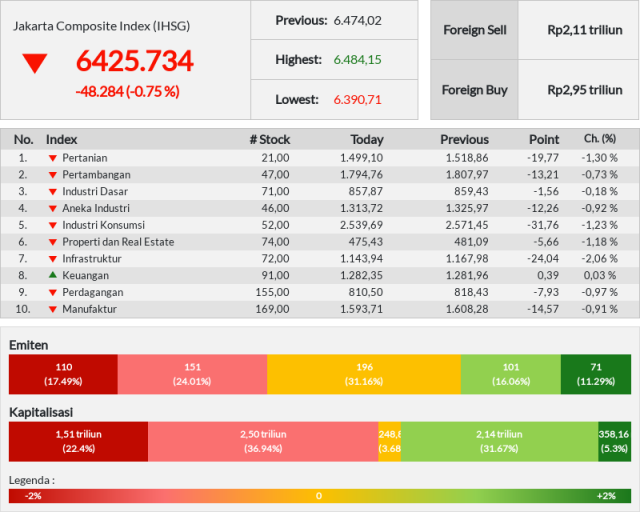Click the Industri Dasar index name
The width and height of the screenshot is (640, 528).
pyautogui.click(x=95, y=191)
